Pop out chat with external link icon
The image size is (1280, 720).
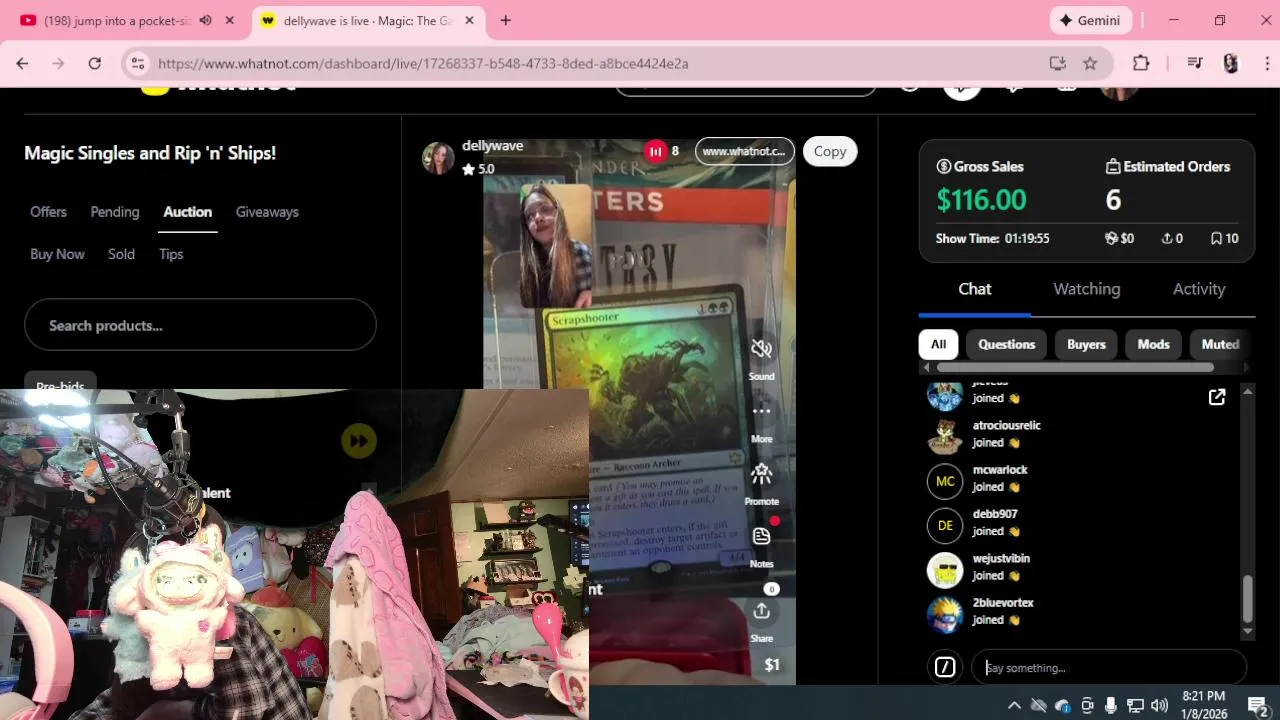click(1217, 397)
